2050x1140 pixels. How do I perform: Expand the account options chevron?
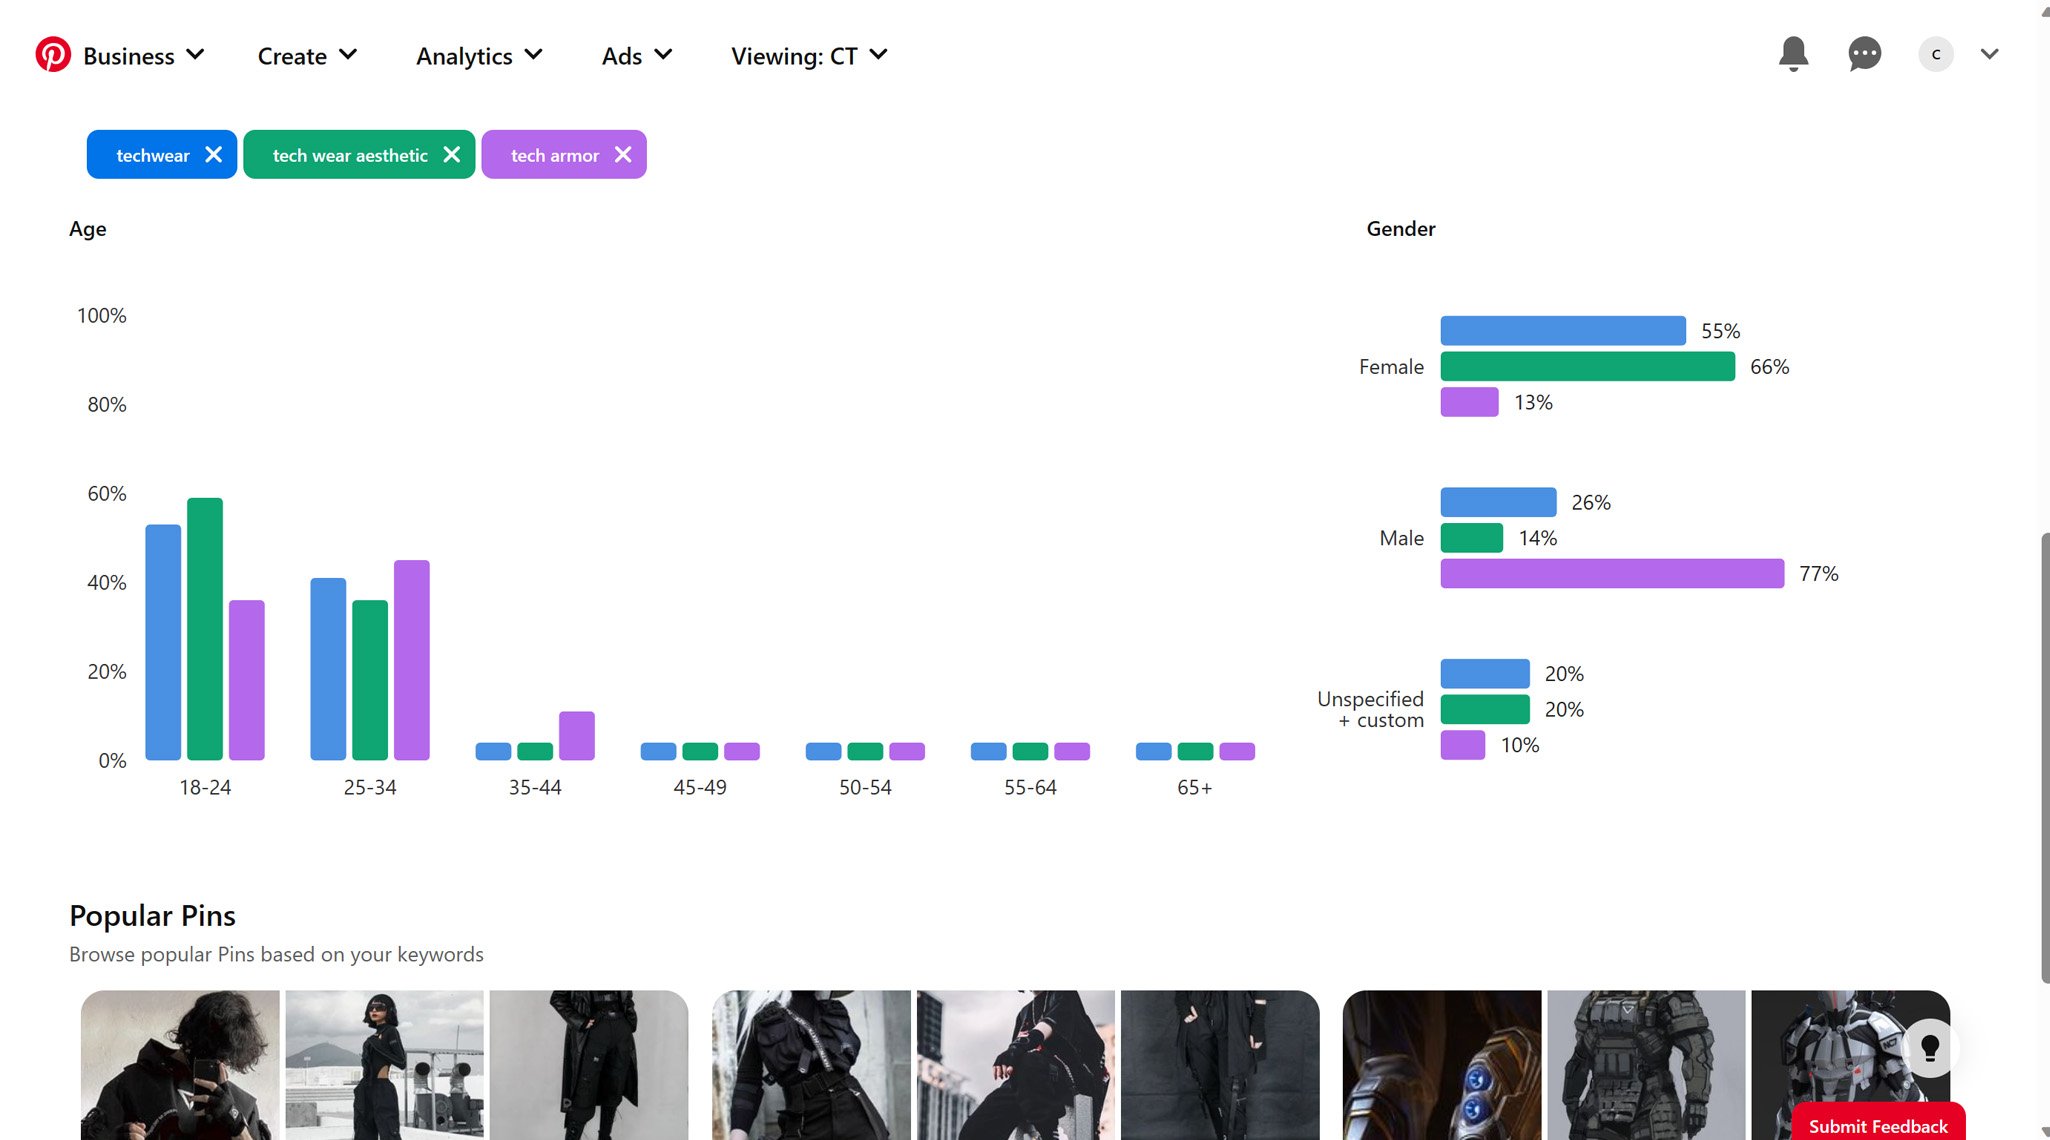coord(1989,54)
